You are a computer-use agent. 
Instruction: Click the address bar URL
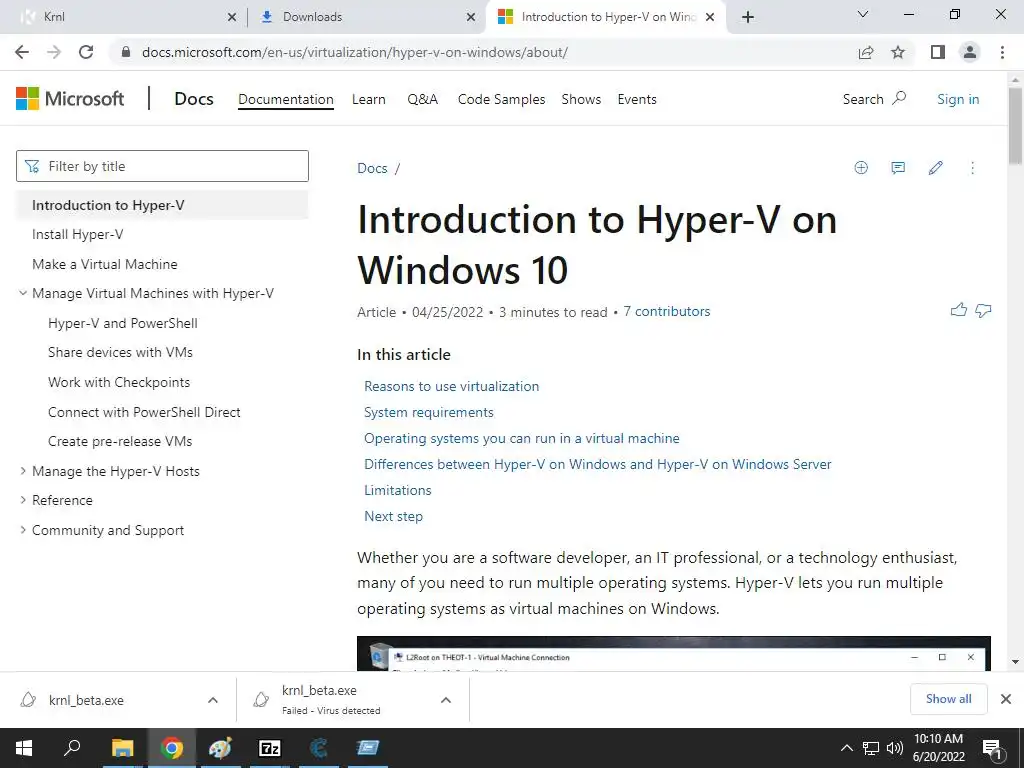pos(355,52)
